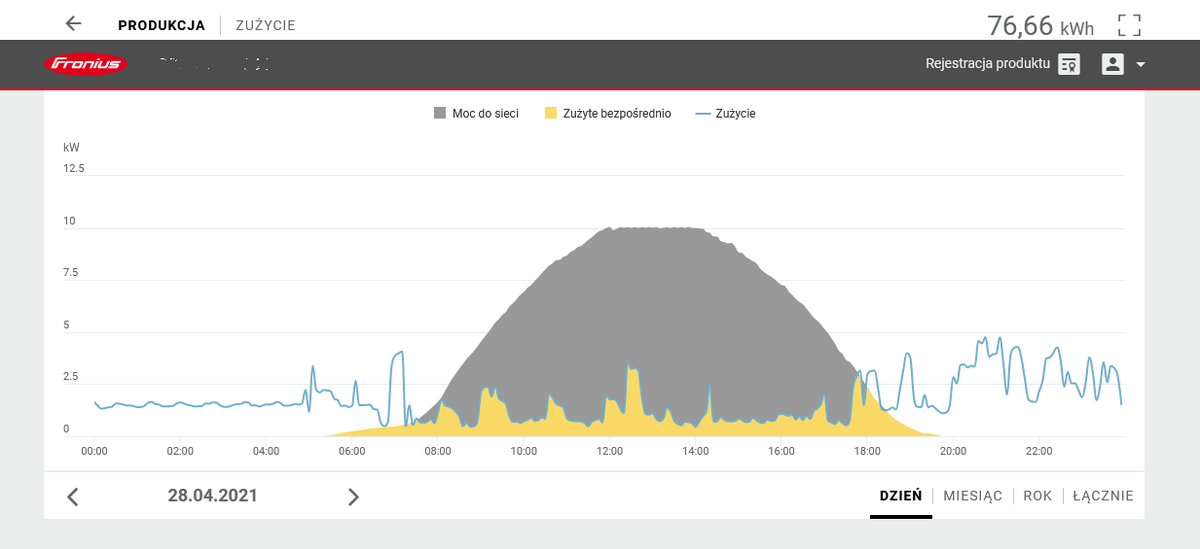Select the MIESIĄC period view

tap(972, 496)
